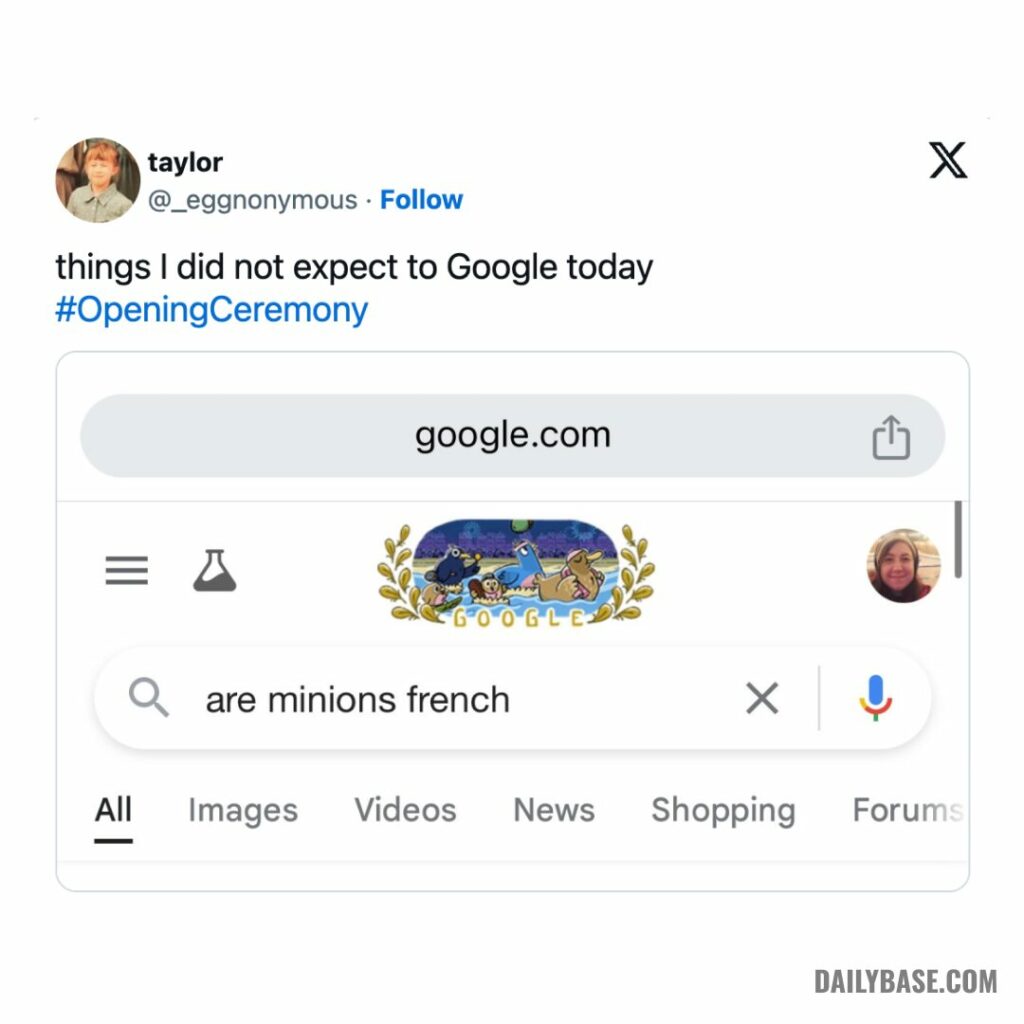Open Search Labs flask icon
Image resolution: width=1024 pixels, height=1024 pixels.
pos(214,571)
